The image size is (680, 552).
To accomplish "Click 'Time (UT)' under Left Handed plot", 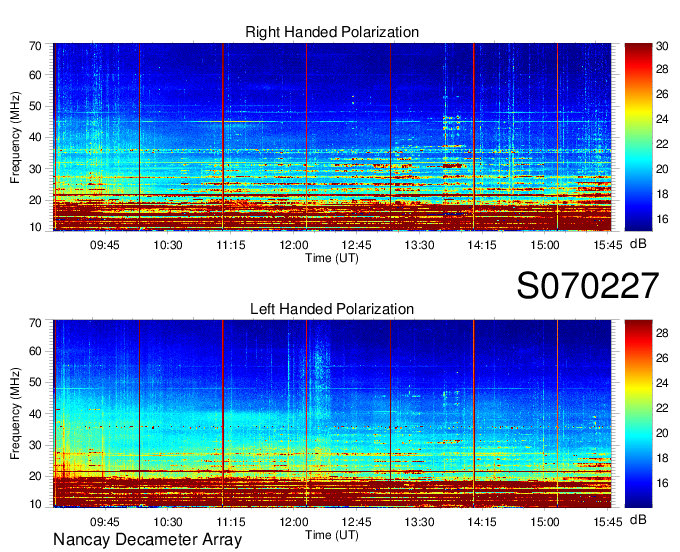I will coord(332,535).
